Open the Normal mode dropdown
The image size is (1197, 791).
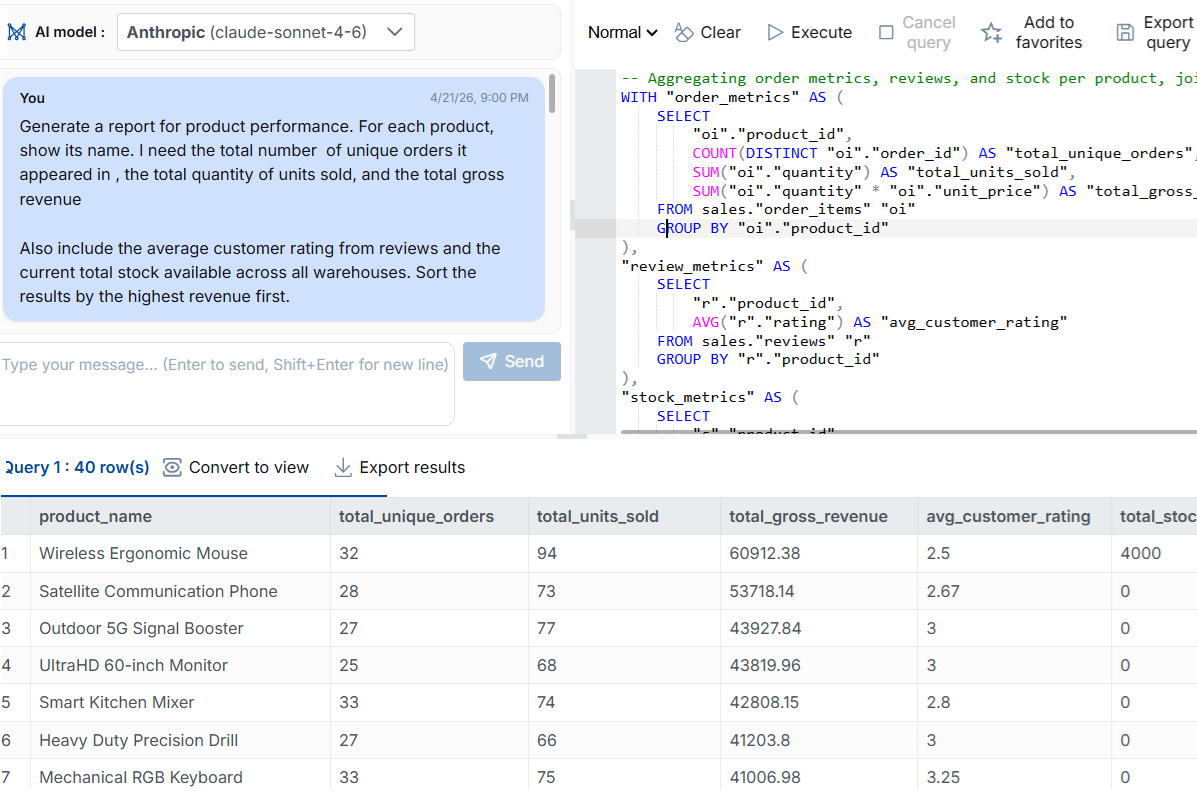pos(622,32)
